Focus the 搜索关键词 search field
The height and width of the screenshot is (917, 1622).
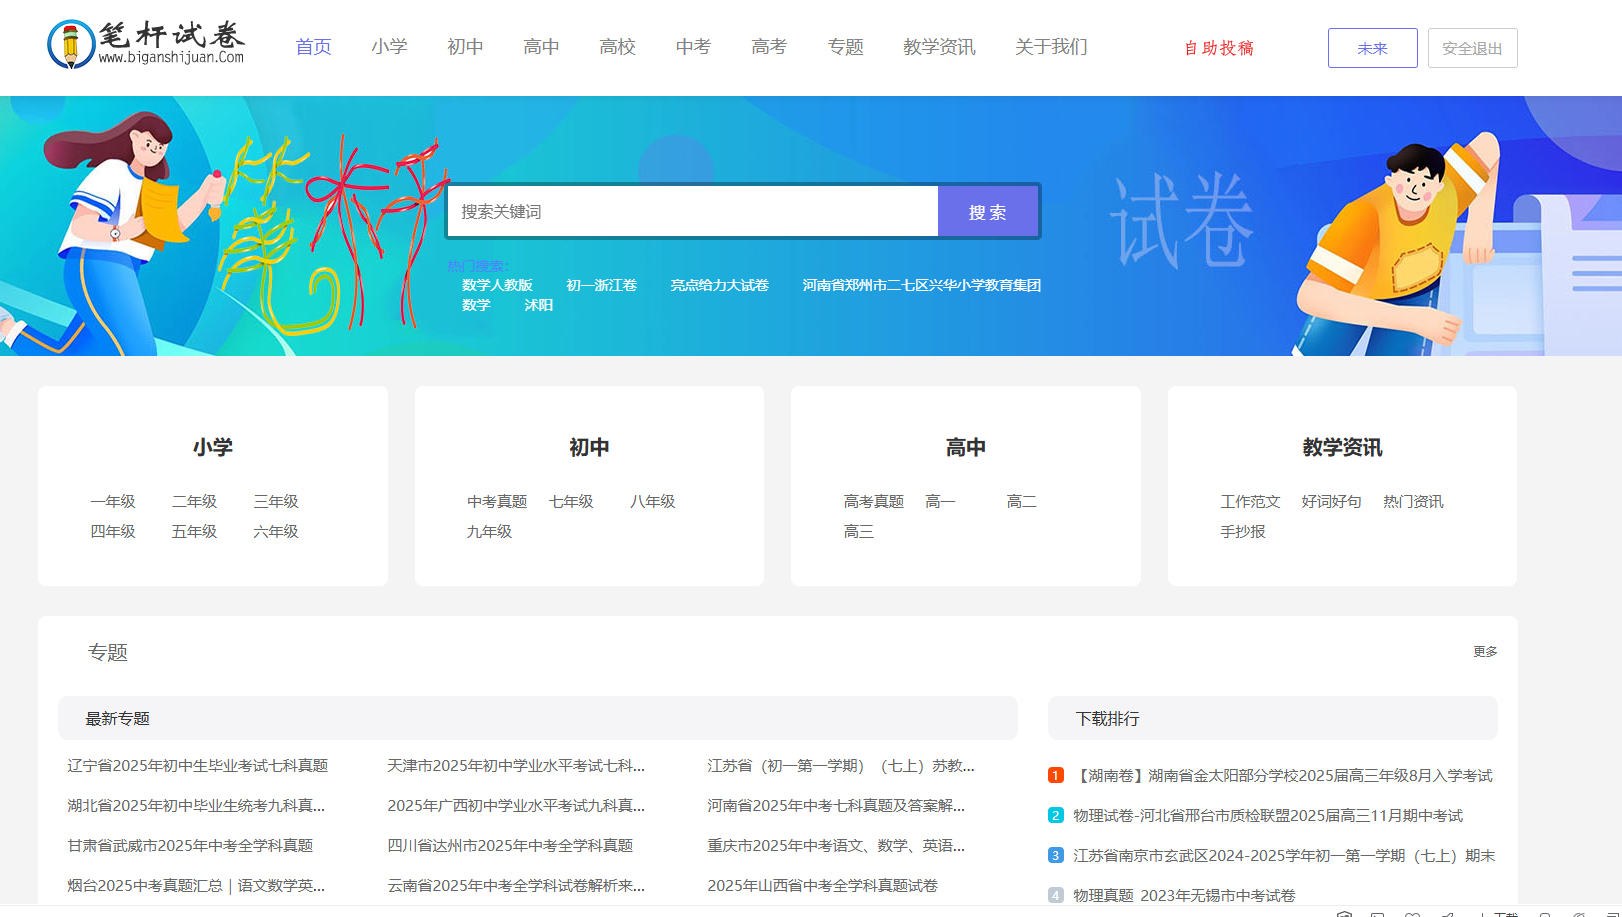(692, 211)
